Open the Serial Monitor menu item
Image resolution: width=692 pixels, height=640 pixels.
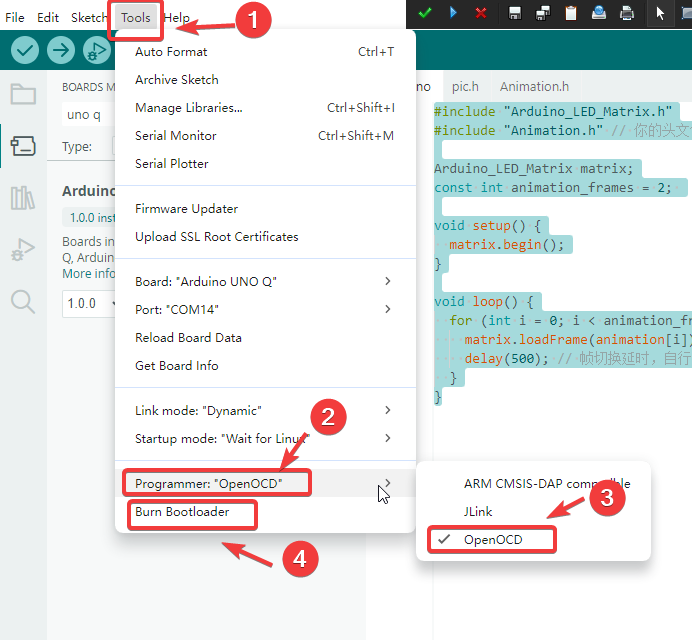click(x=265, y=136)
